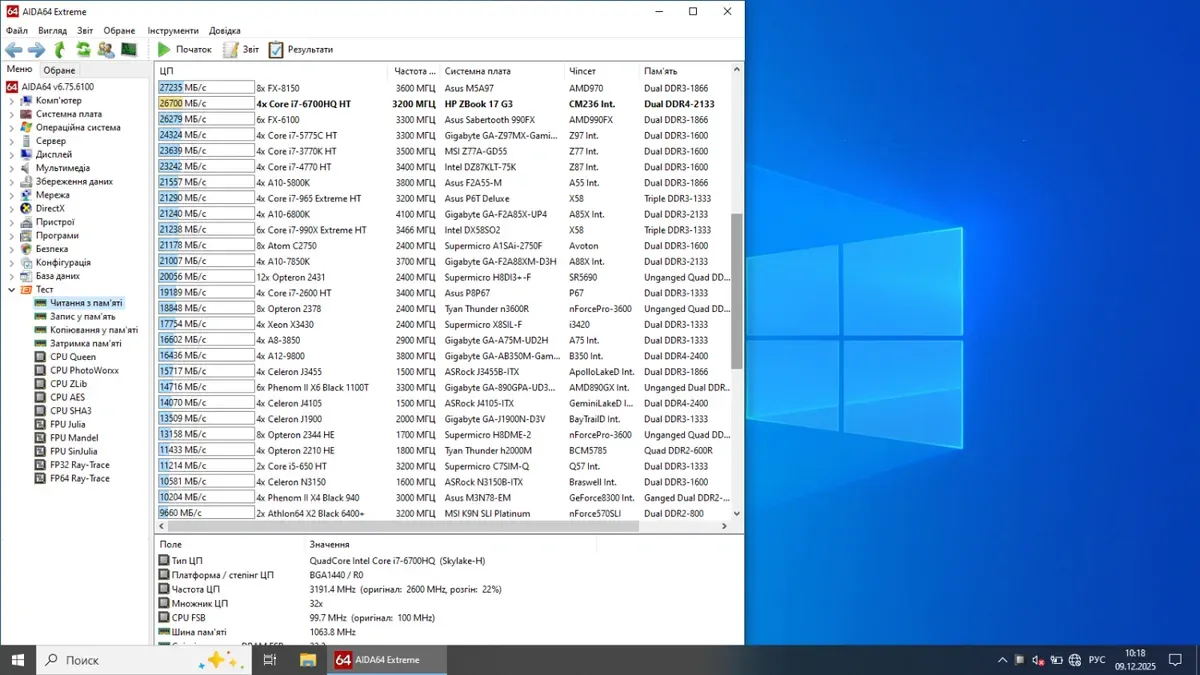Click the green Up-level arrow icon
This screenshot has height=675, width=1200.
60,49
